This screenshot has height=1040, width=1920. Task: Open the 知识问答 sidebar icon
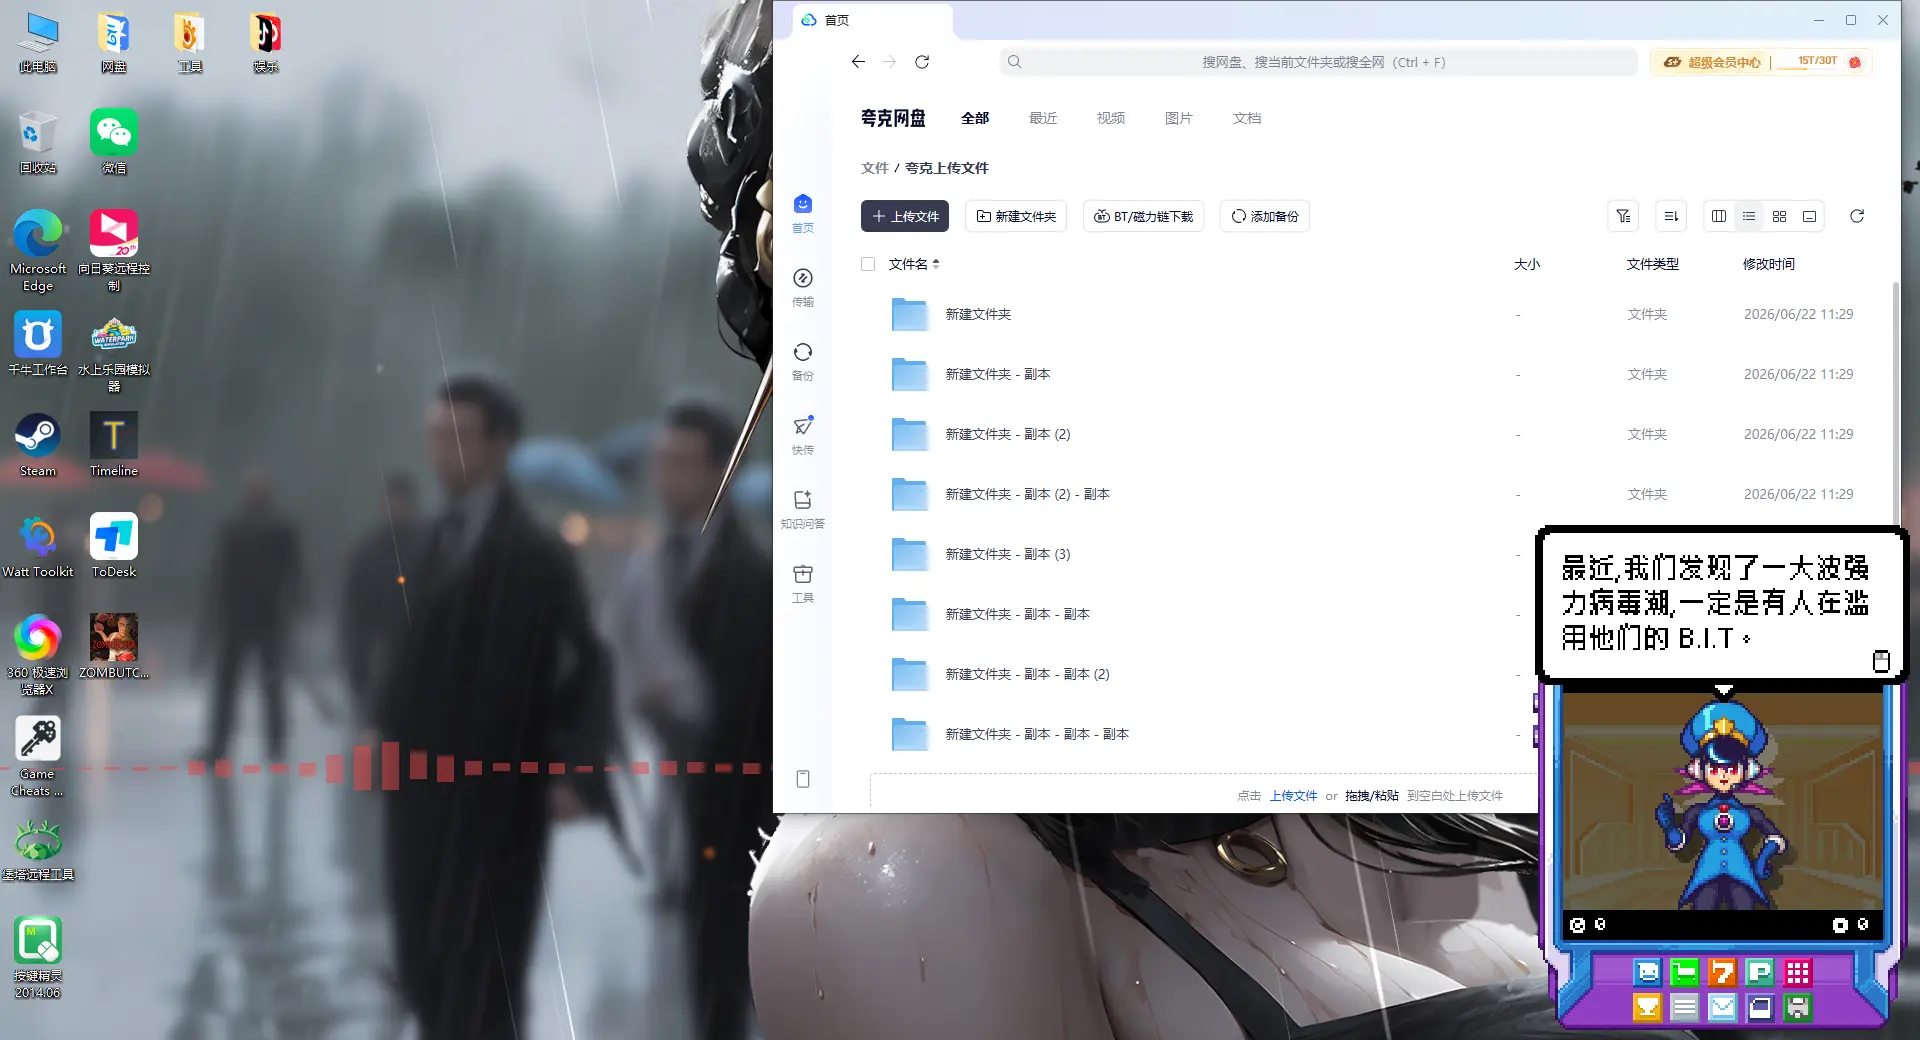tap(802, 508)
